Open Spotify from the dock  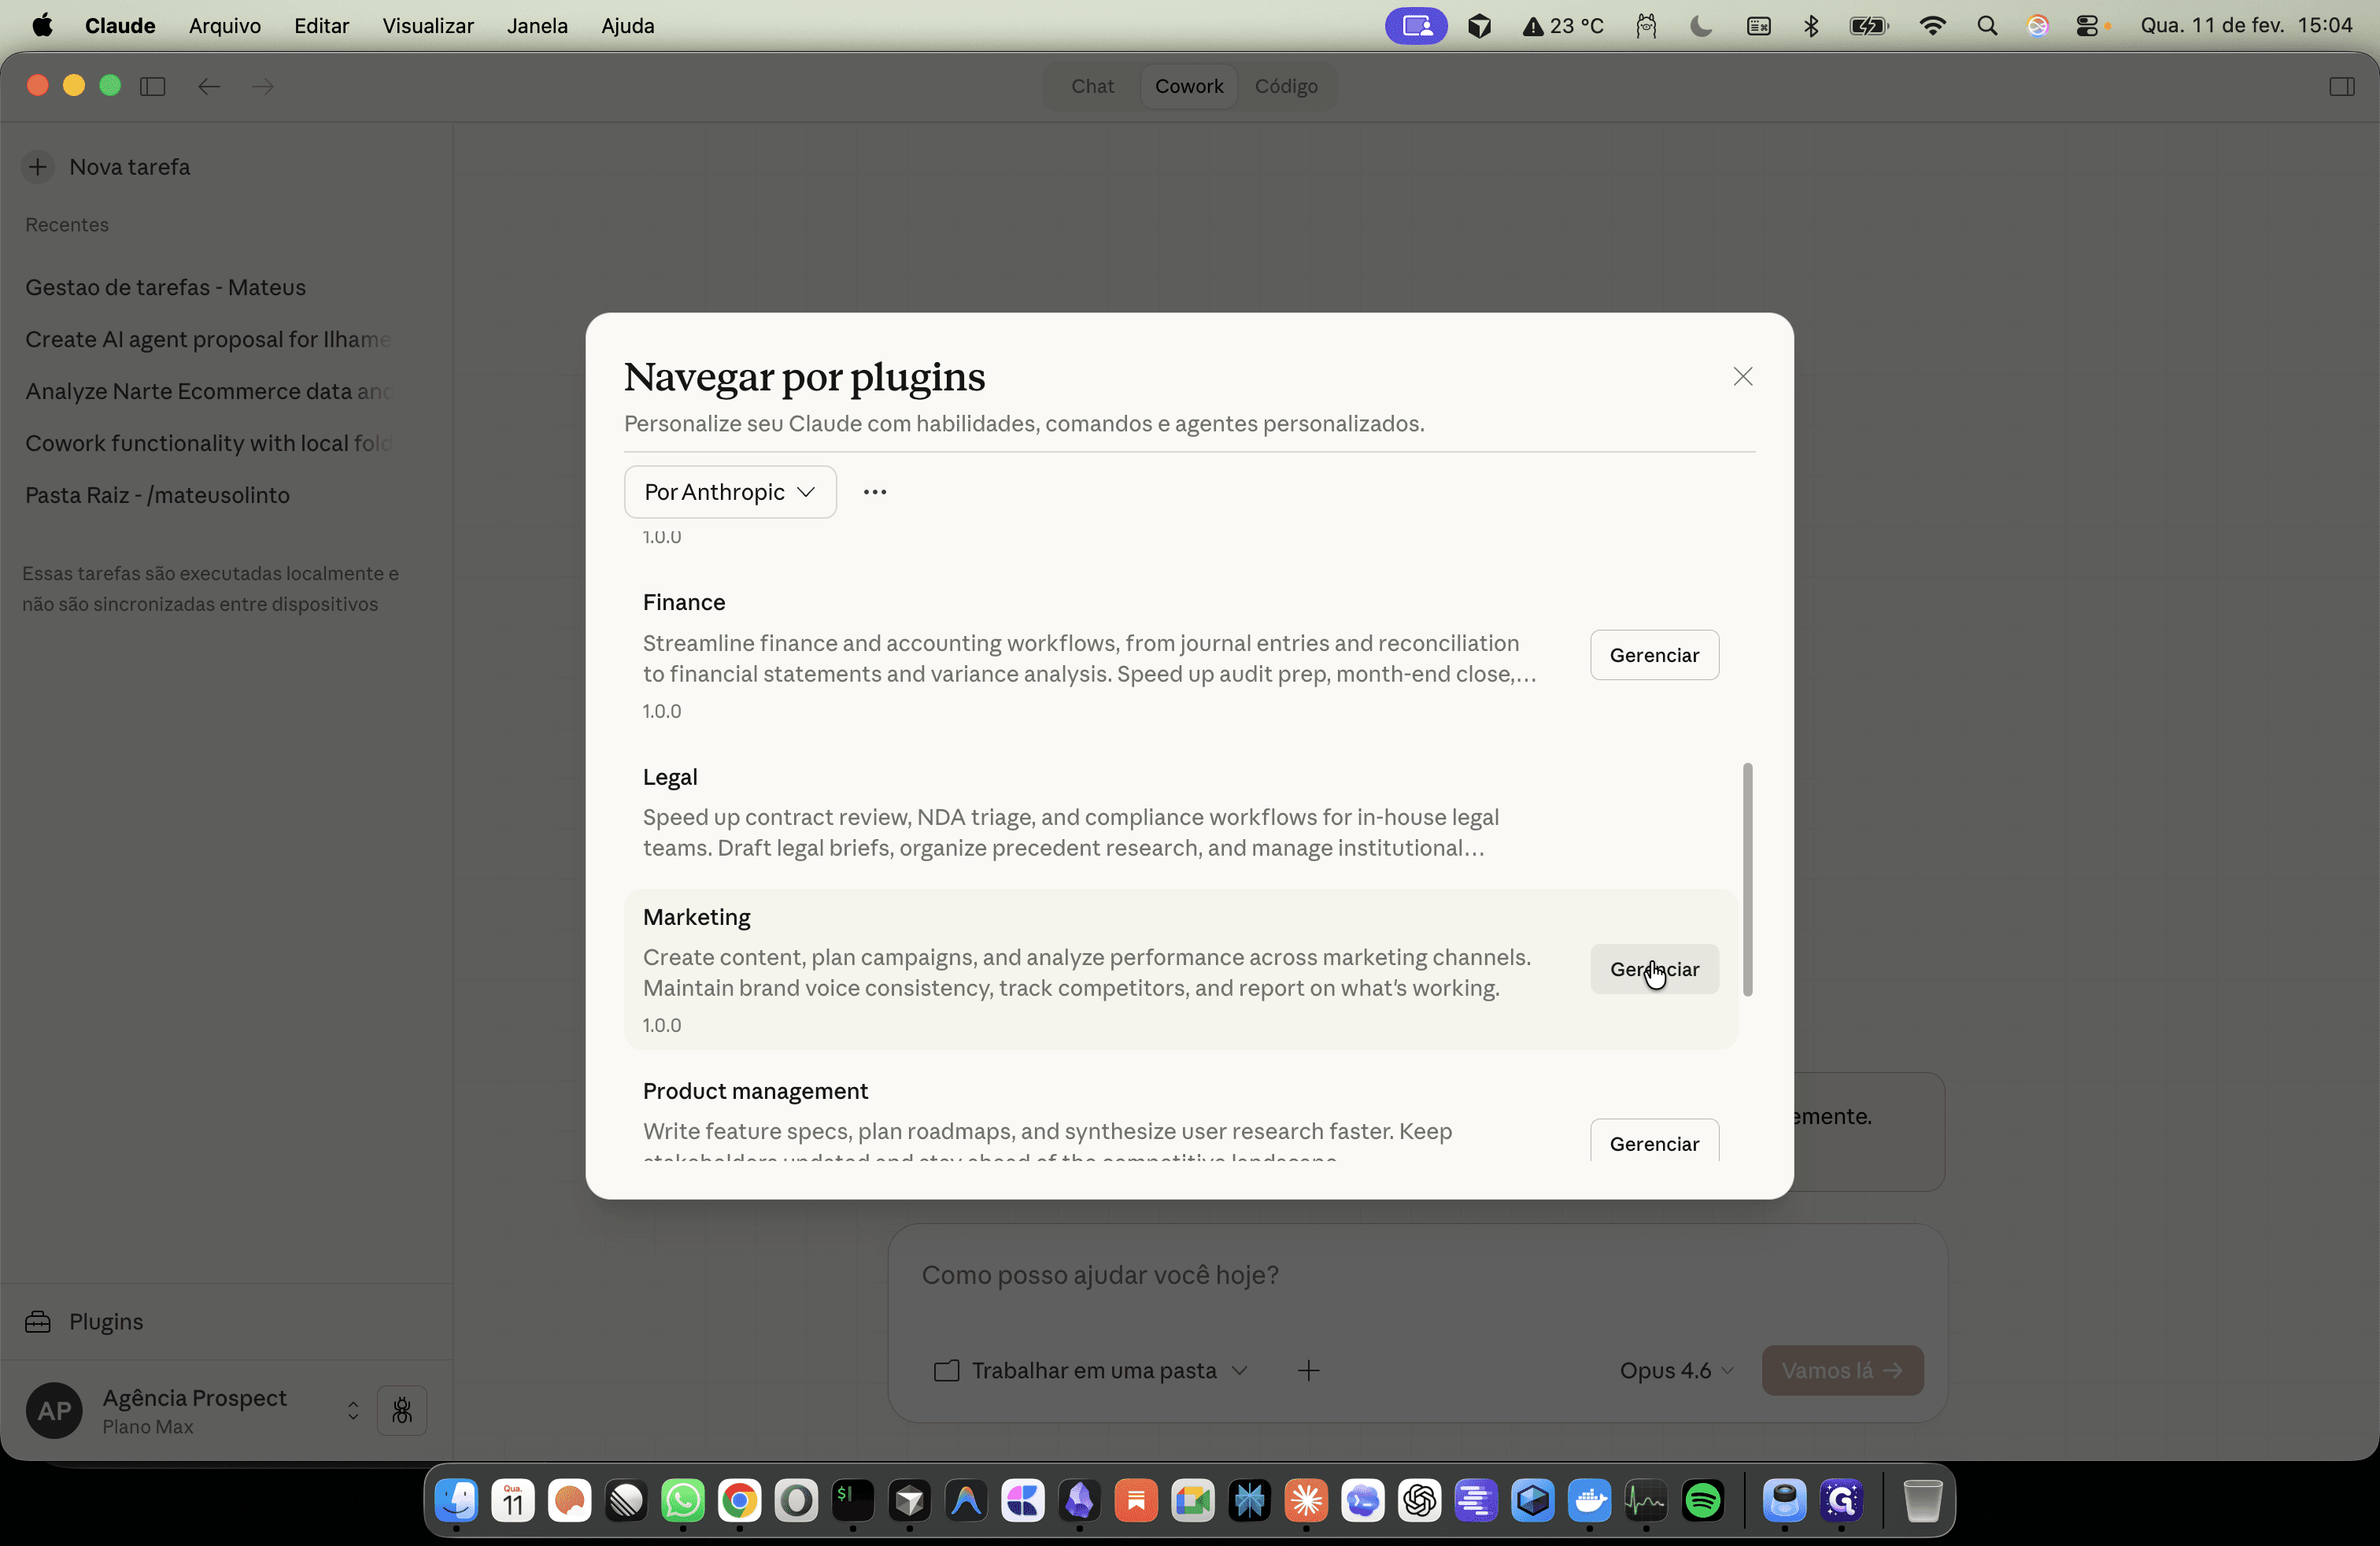tap(1703, 1500)
